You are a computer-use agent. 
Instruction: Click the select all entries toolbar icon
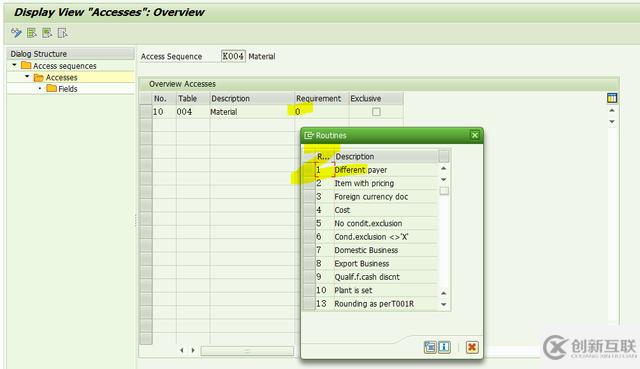pyautogui.click(x=32, y=33)
